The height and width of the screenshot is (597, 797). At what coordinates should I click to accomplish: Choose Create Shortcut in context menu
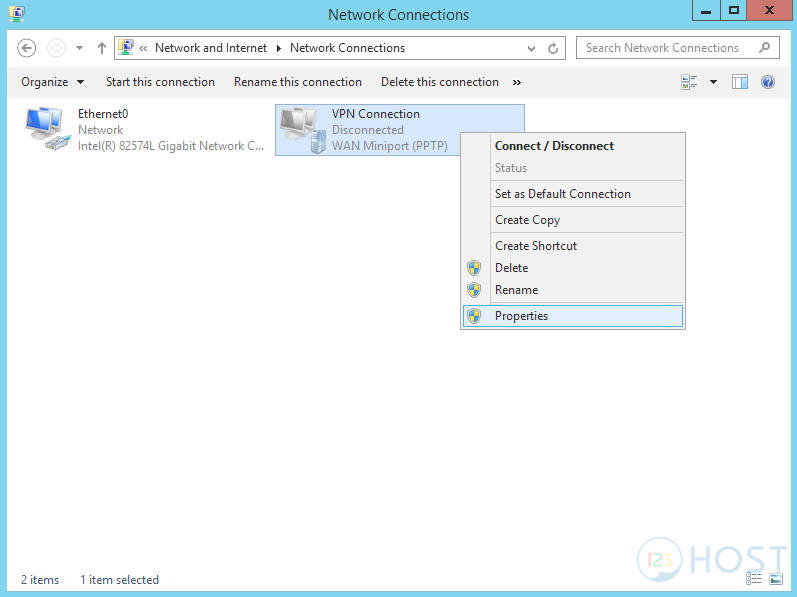click(573, 246)
